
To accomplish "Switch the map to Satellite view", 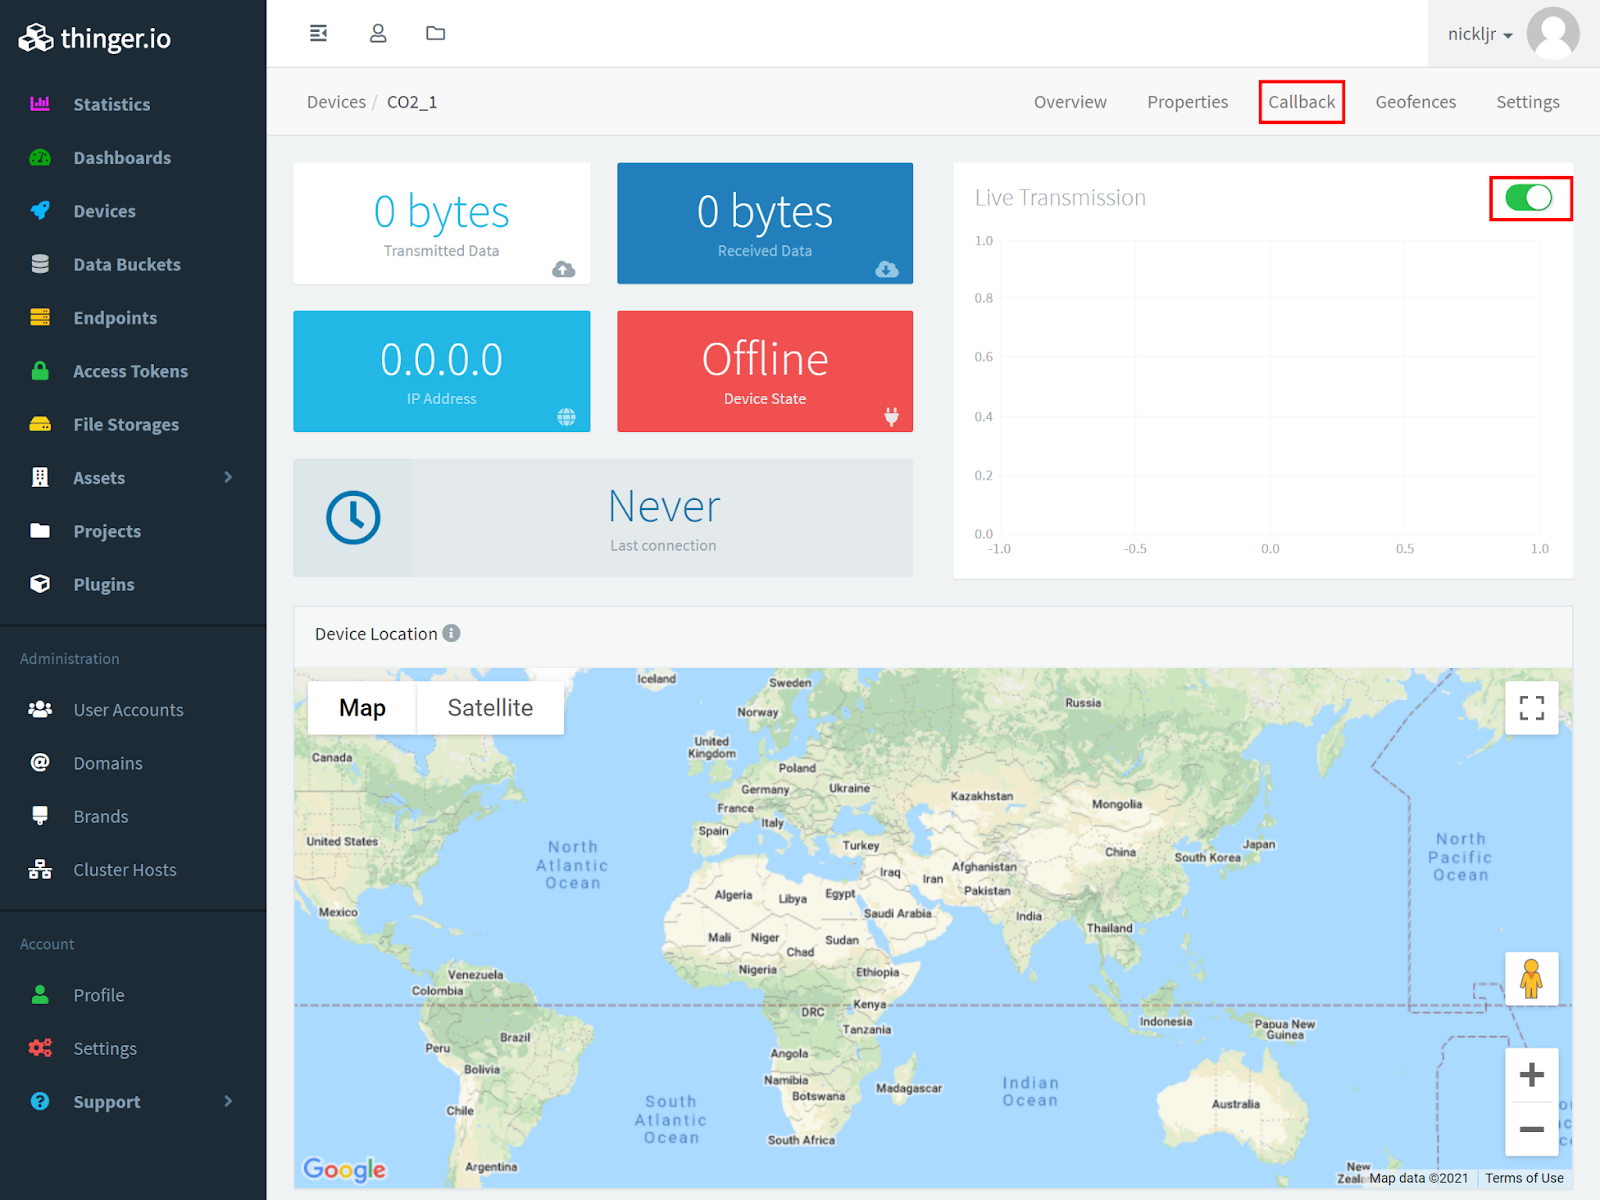I will click(x=489, y=707).
